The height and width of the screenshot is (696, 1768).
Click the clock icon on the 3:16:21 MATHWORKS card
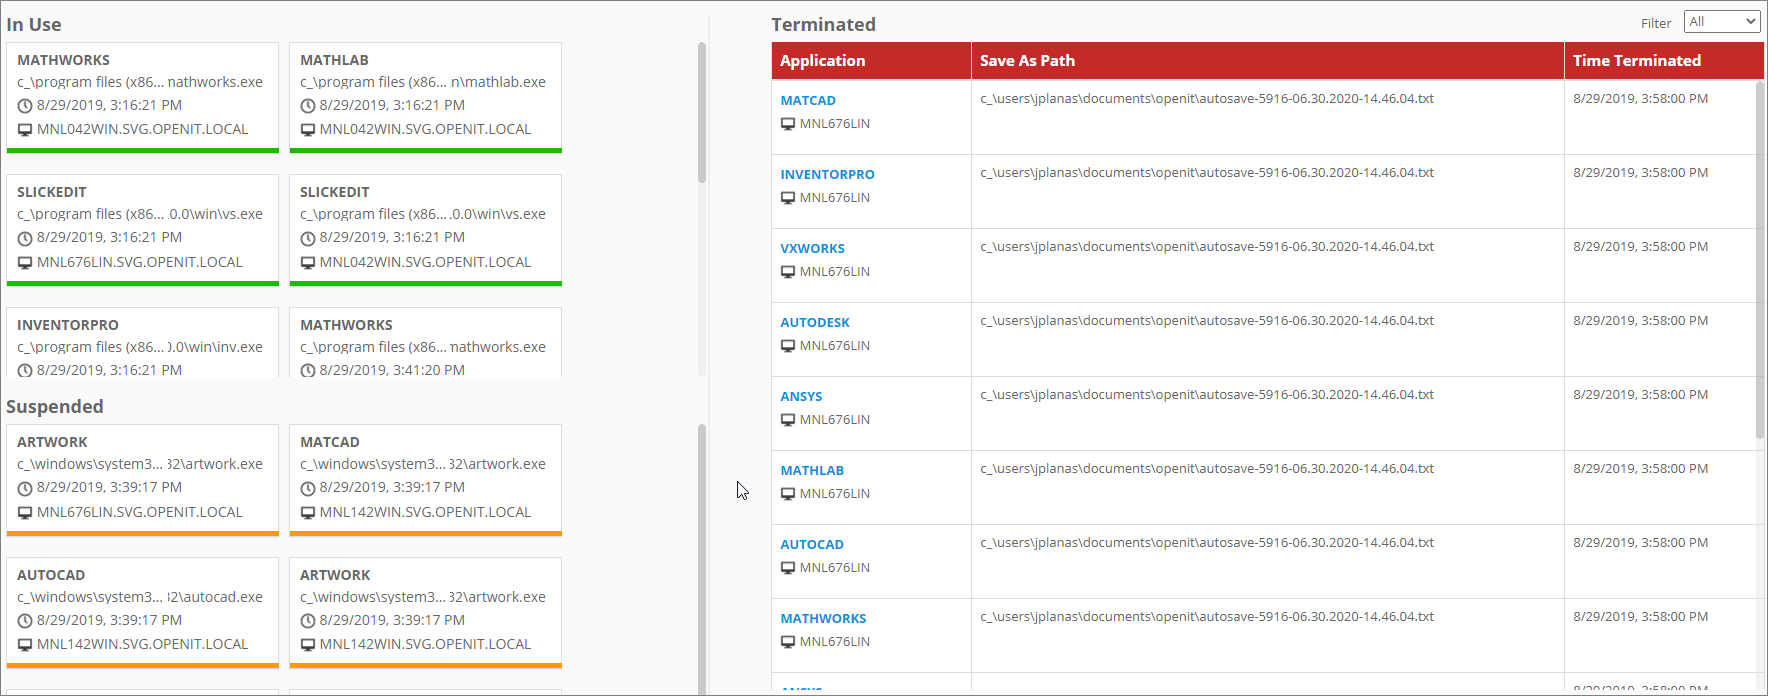click(25, 106)
